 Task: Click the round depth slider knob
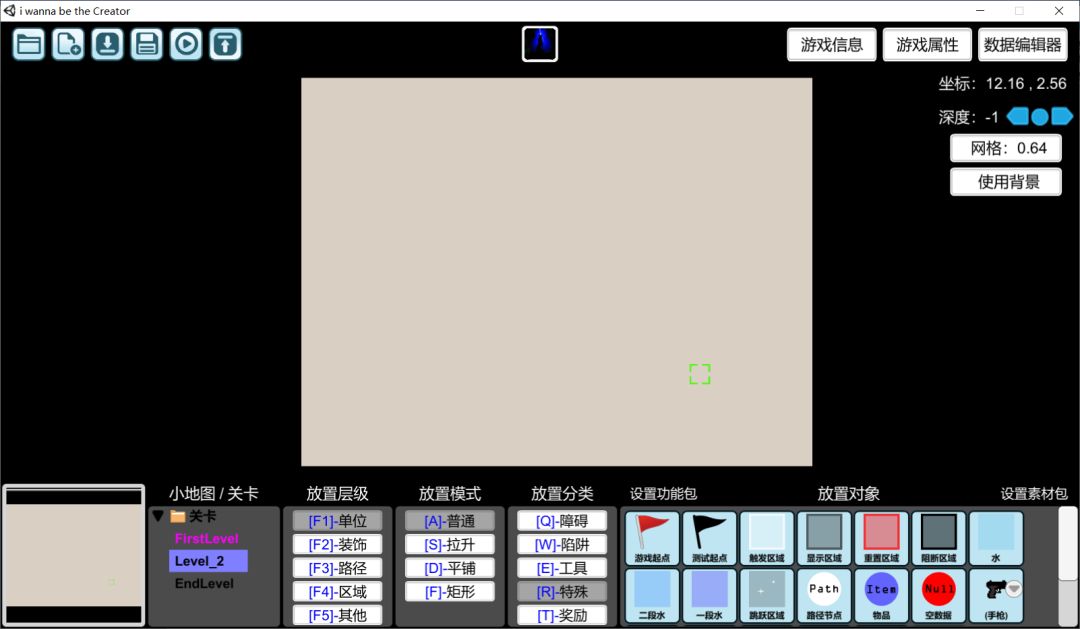[x=1040, y=117]
